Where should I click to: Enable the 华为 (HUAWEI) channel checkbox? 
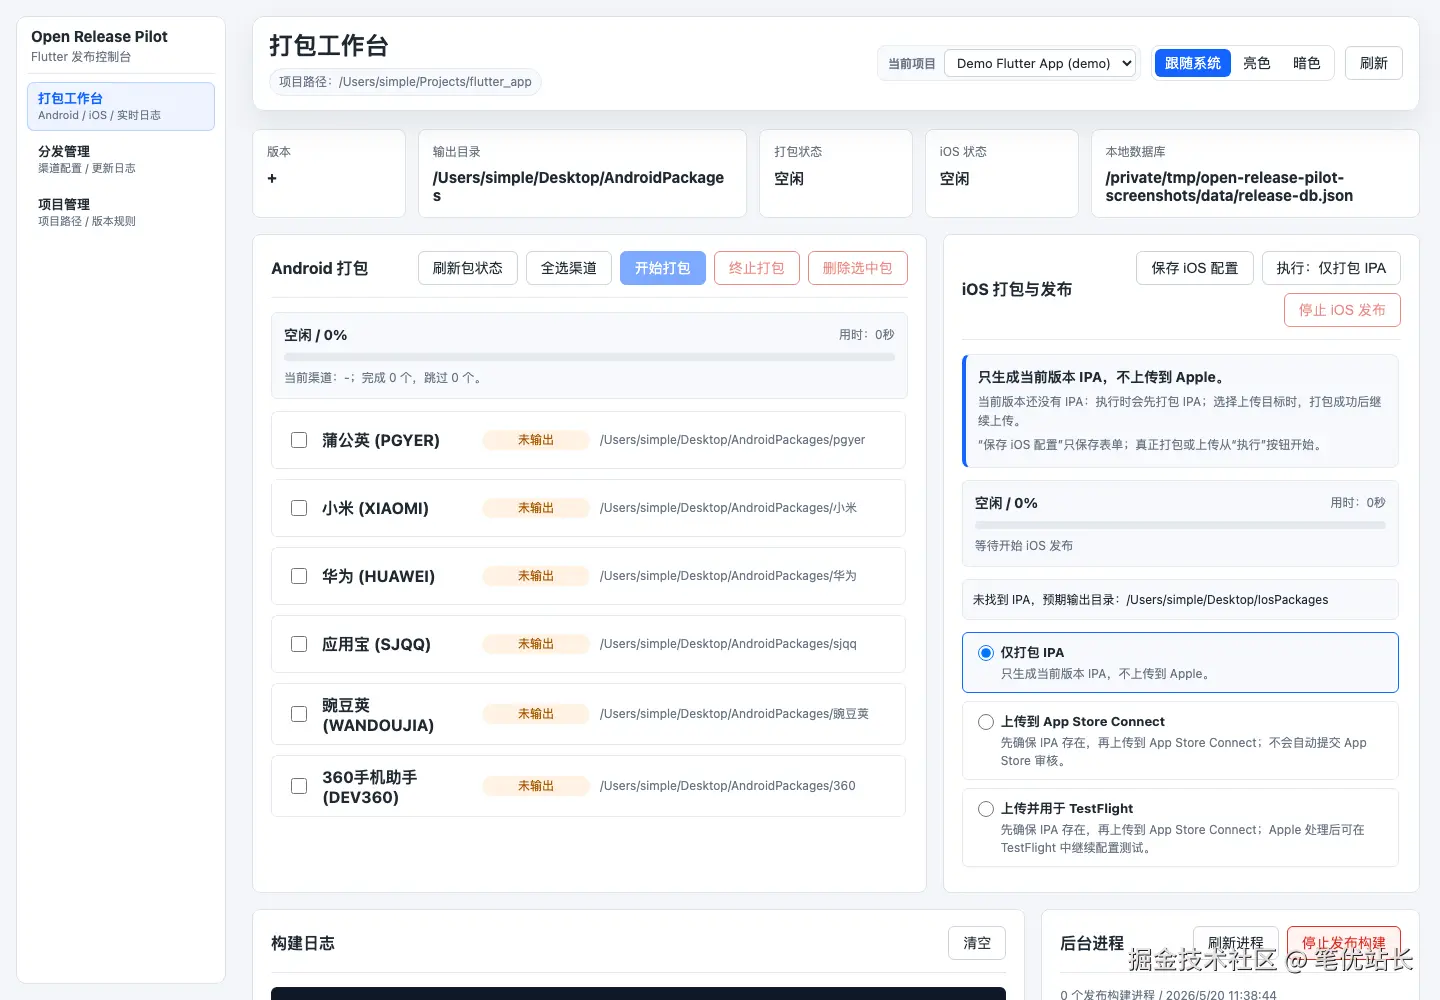(x=299, y=576)
